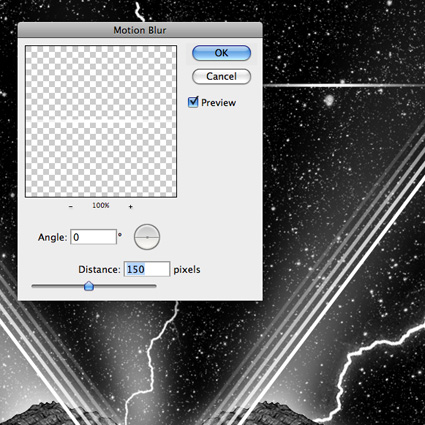Image resolution: width=425 pixels, height=425 pixels.
Task: Click the Motion Blur title bar
Action: (x=140, y=30)
